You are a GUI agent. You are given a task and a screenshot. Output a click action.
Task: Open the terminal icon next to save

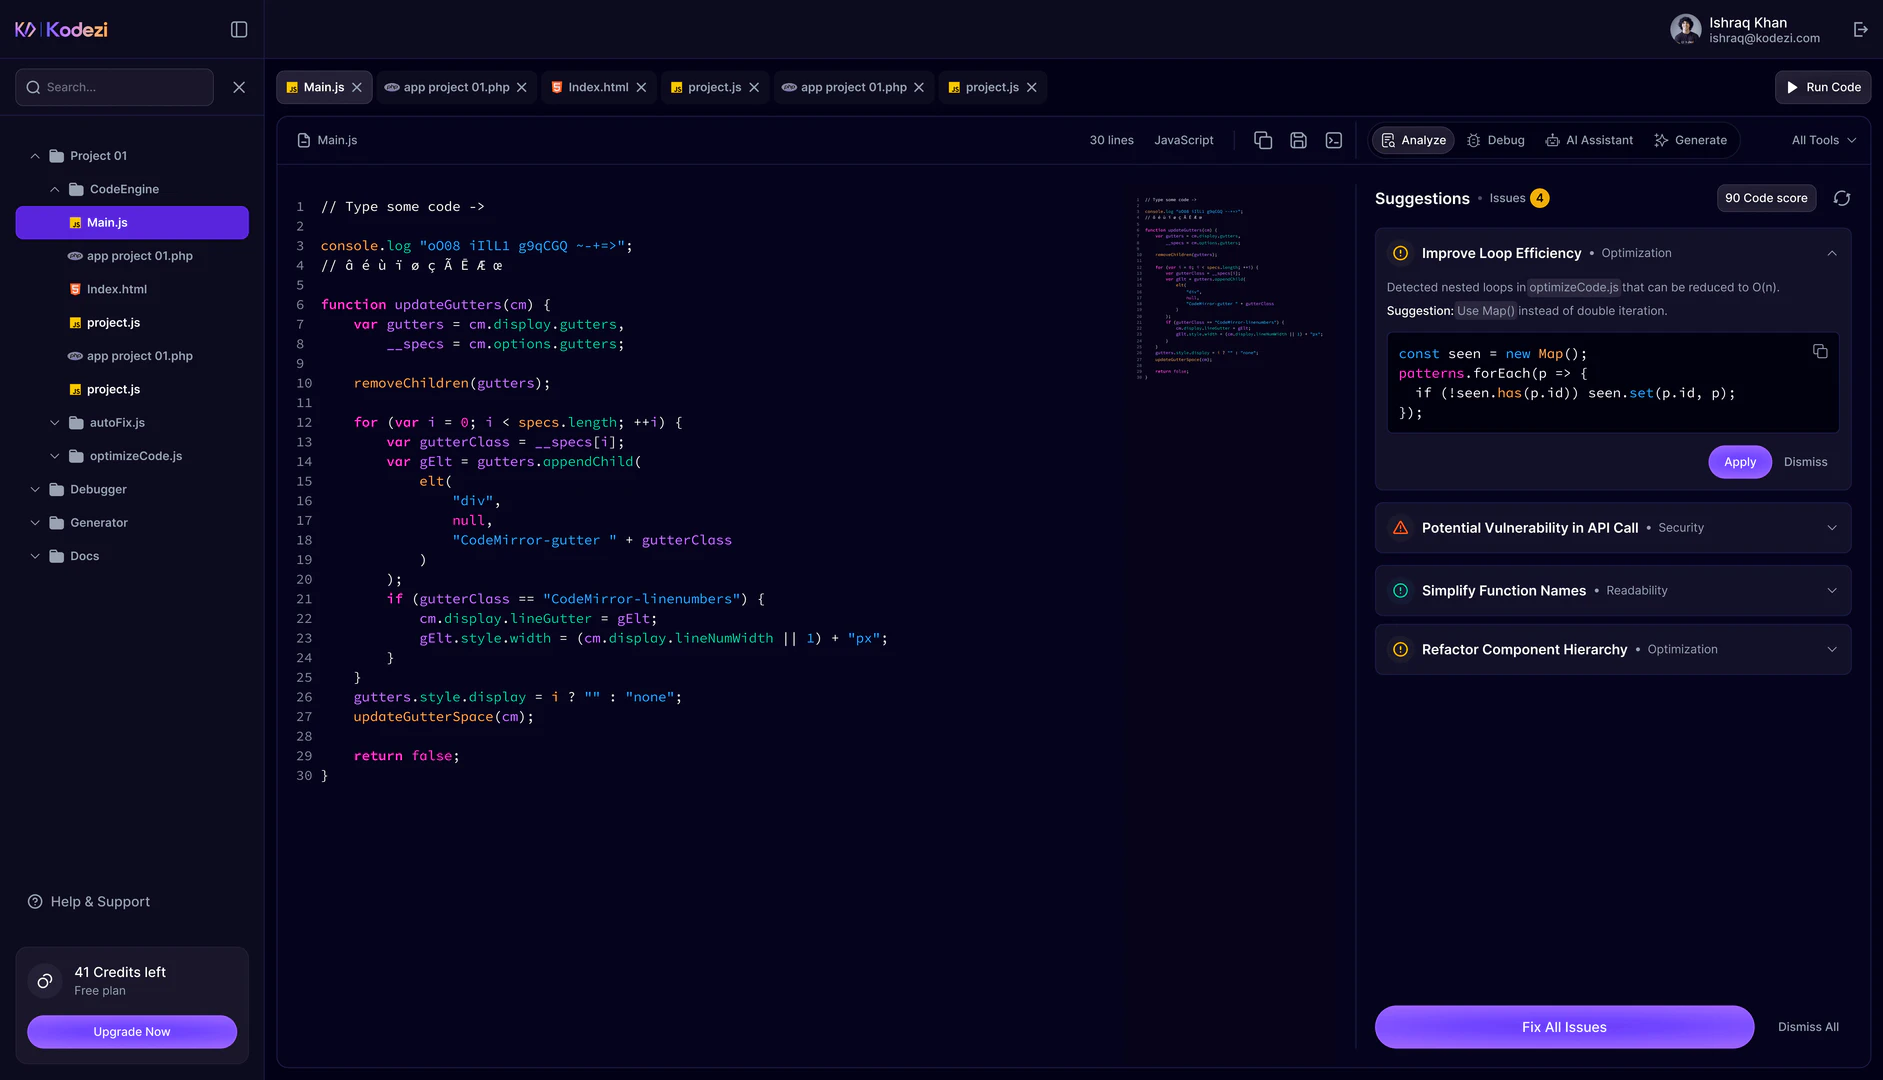[1333, 140]
